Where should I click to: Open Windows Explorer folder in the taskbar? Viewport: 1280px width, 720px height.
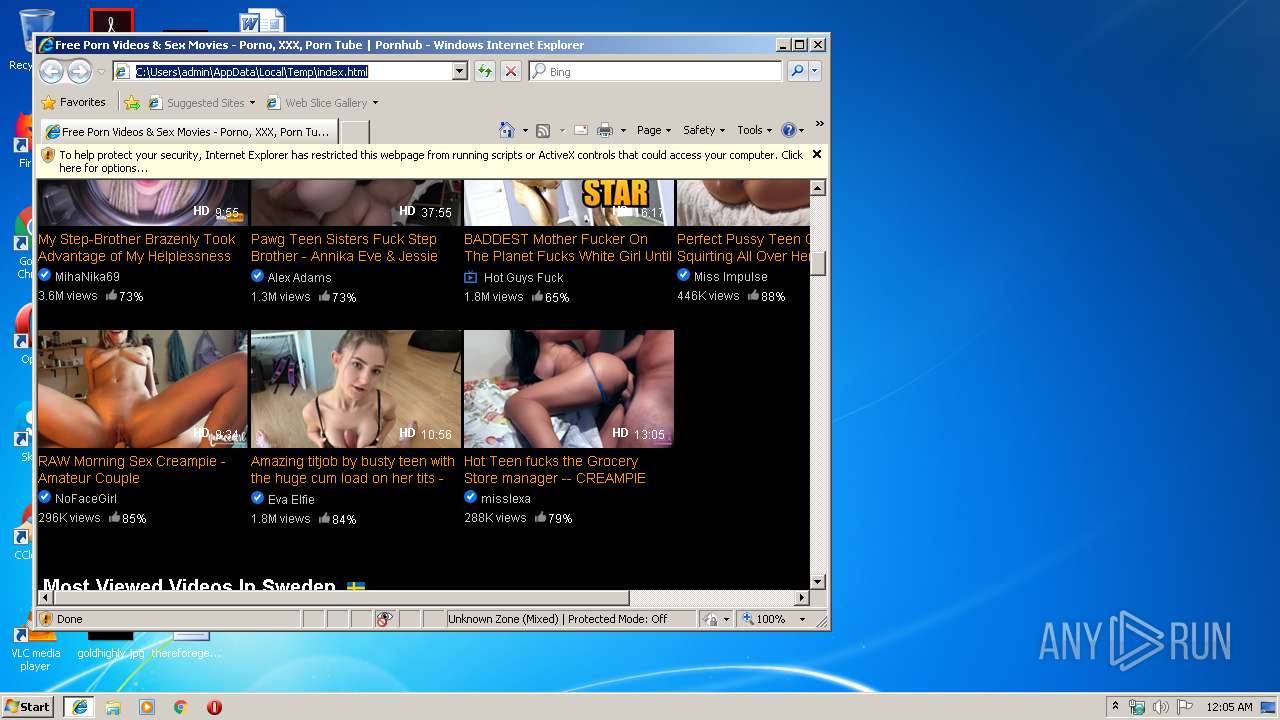click(113, 706)
